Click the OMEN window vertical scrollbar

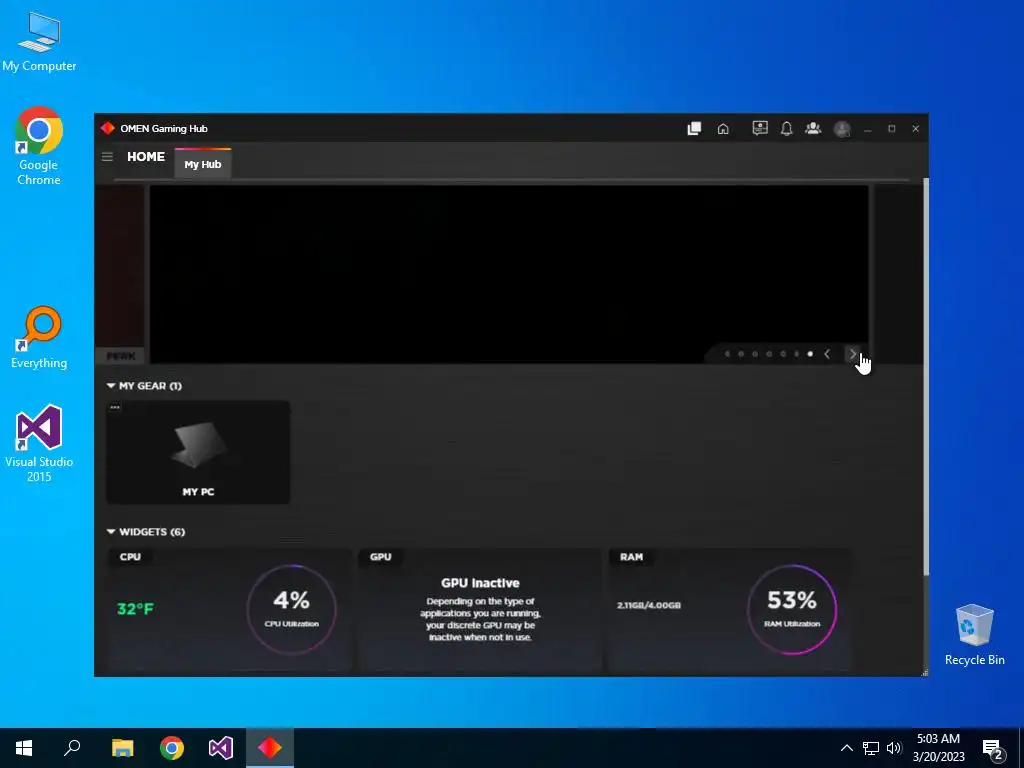[925, 377]
